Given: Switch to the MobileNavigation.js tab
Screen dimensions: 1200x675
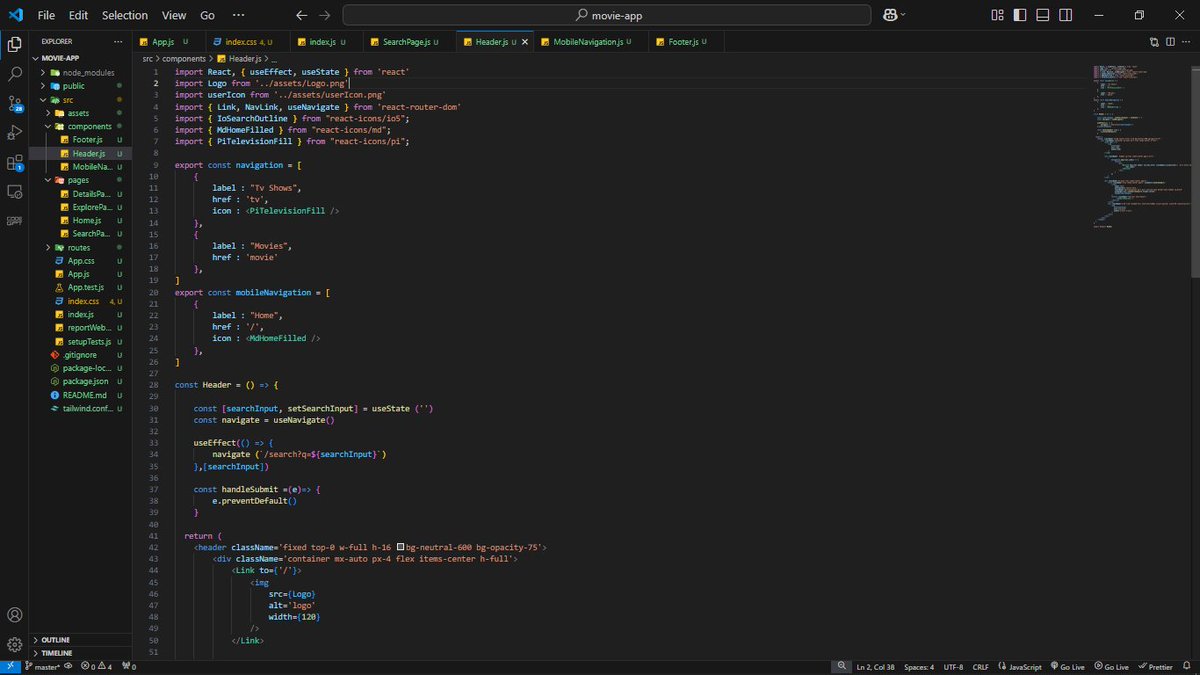Looking at the screenshot, I should (591, 42).
